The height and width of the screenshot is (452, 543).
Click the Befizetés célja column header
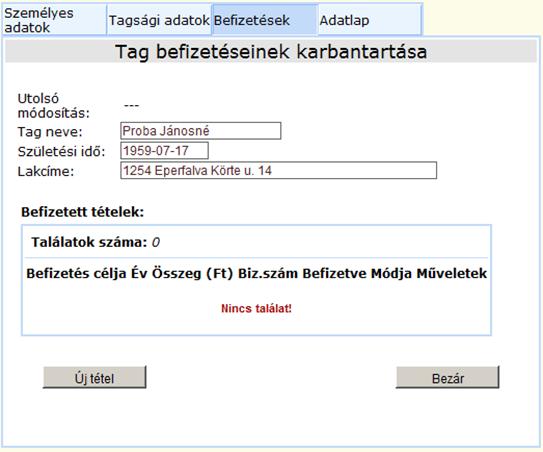(x=76, y=274)
